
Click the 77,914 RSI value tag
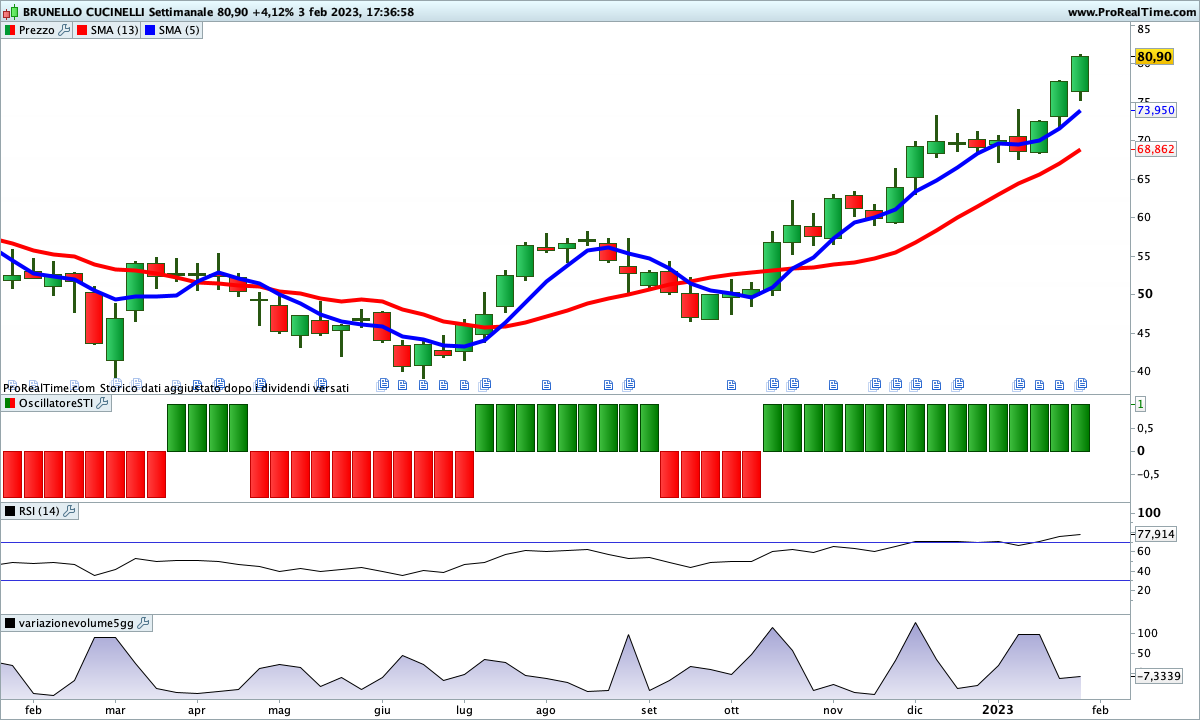(x=1156, y=534)
